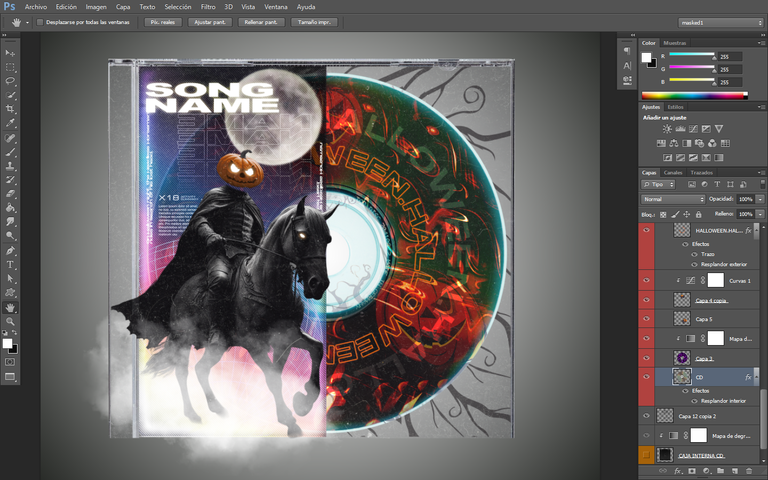Collapse effects of HALLOWEEN.HAL... layer
Screen dimensions: 768x480
pyautogui.click(x=756, y=230)
